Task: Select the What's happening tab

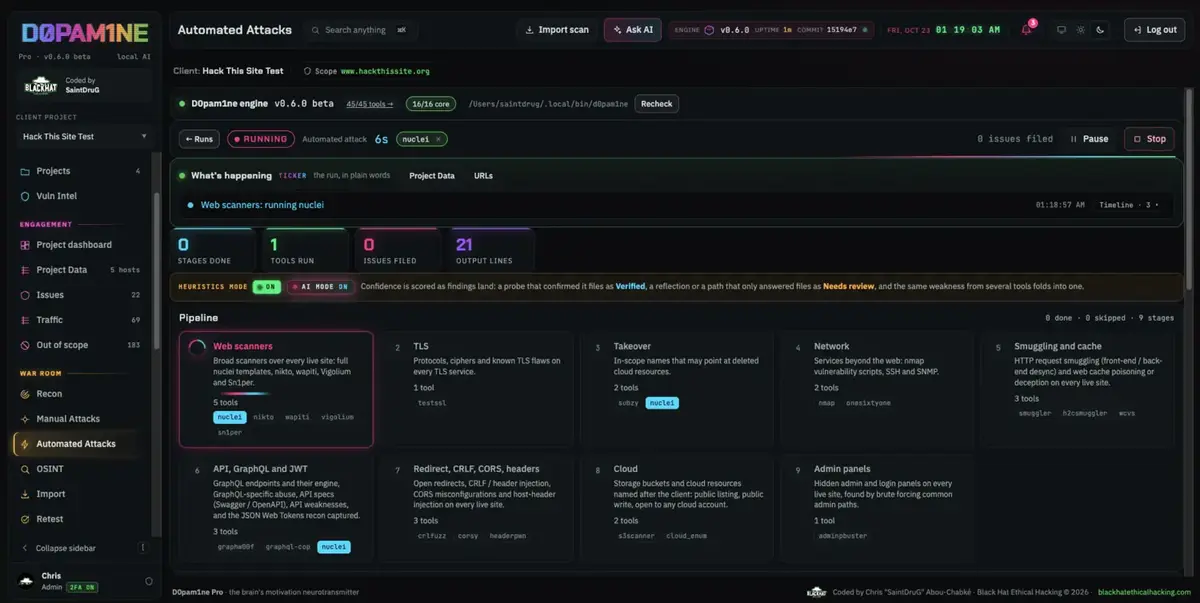Action: point(231,176)
